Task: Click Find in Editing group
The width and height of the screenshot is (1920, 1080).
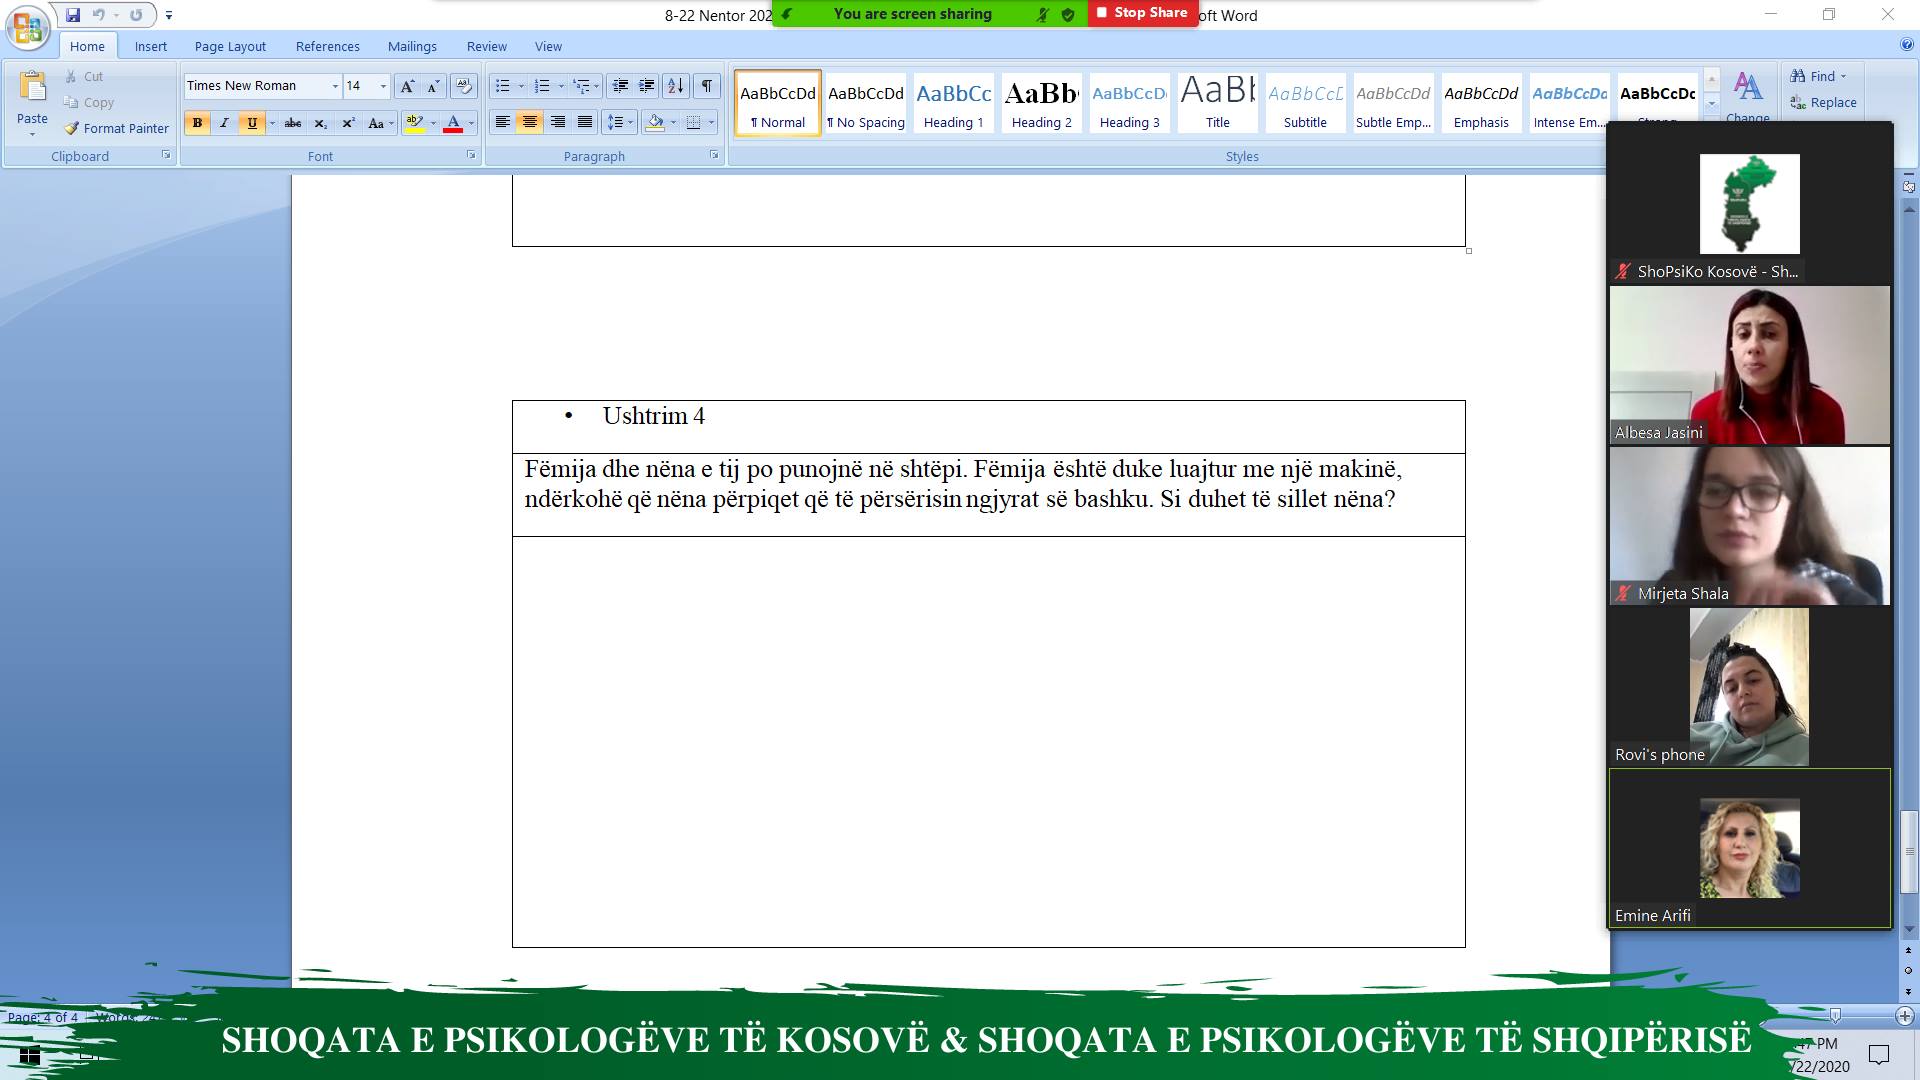Action: coord(1818,76)
